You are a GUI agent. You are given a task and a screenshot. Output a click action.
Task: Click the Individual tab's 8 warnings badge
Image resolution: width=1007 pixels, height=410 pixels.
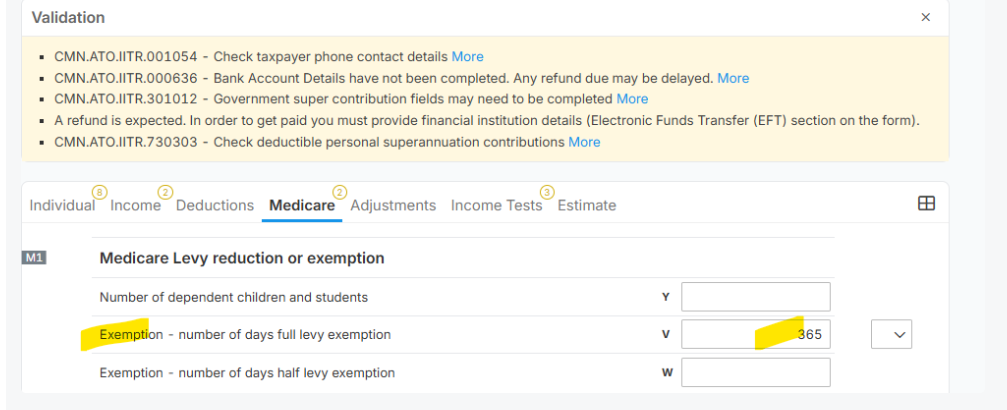coord(100,192)
